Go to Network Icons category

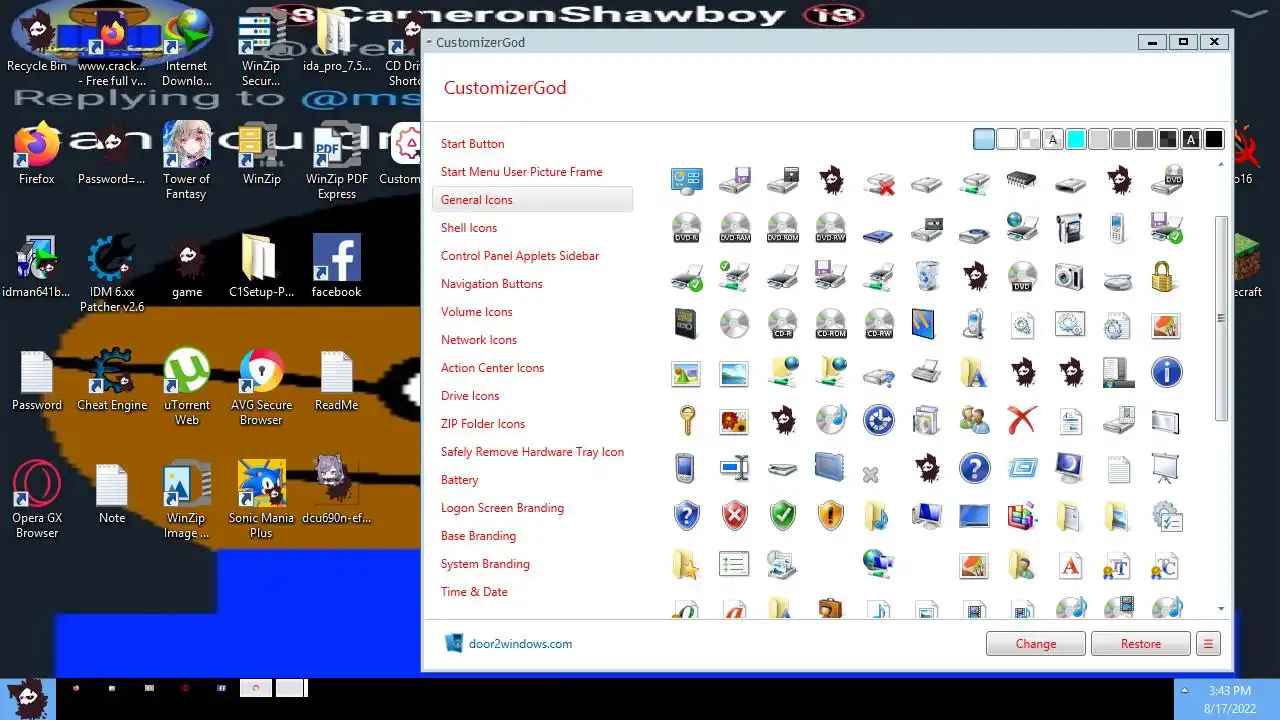[x=479, y=340]
